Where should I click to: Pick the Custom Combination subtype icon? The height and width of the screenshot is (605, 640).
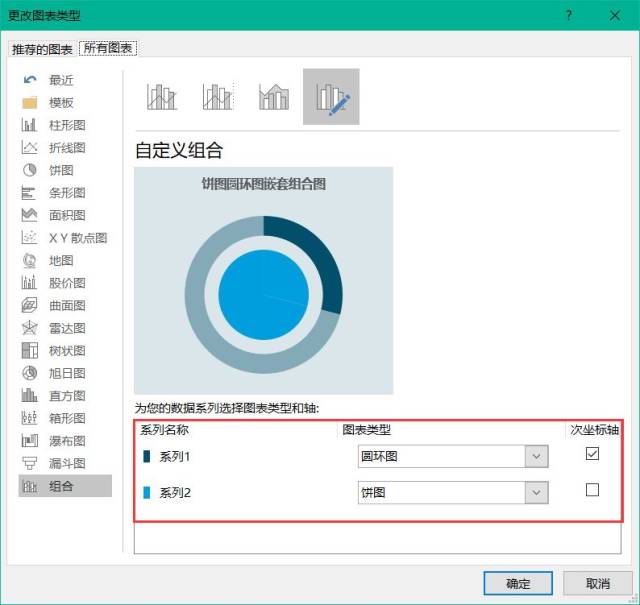[331, 97]
